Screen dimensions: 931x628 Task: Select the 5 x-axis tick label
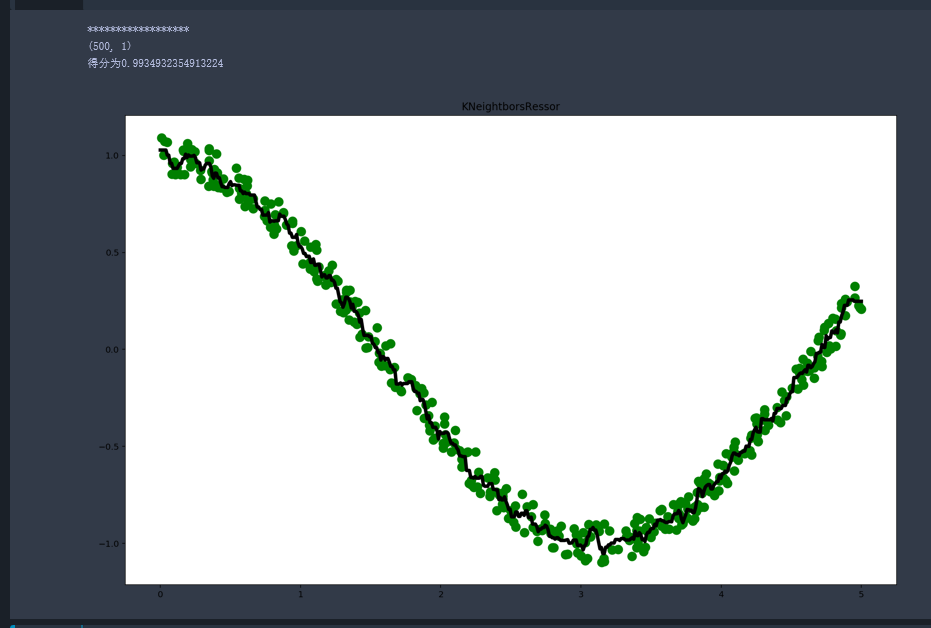(861, 595)
